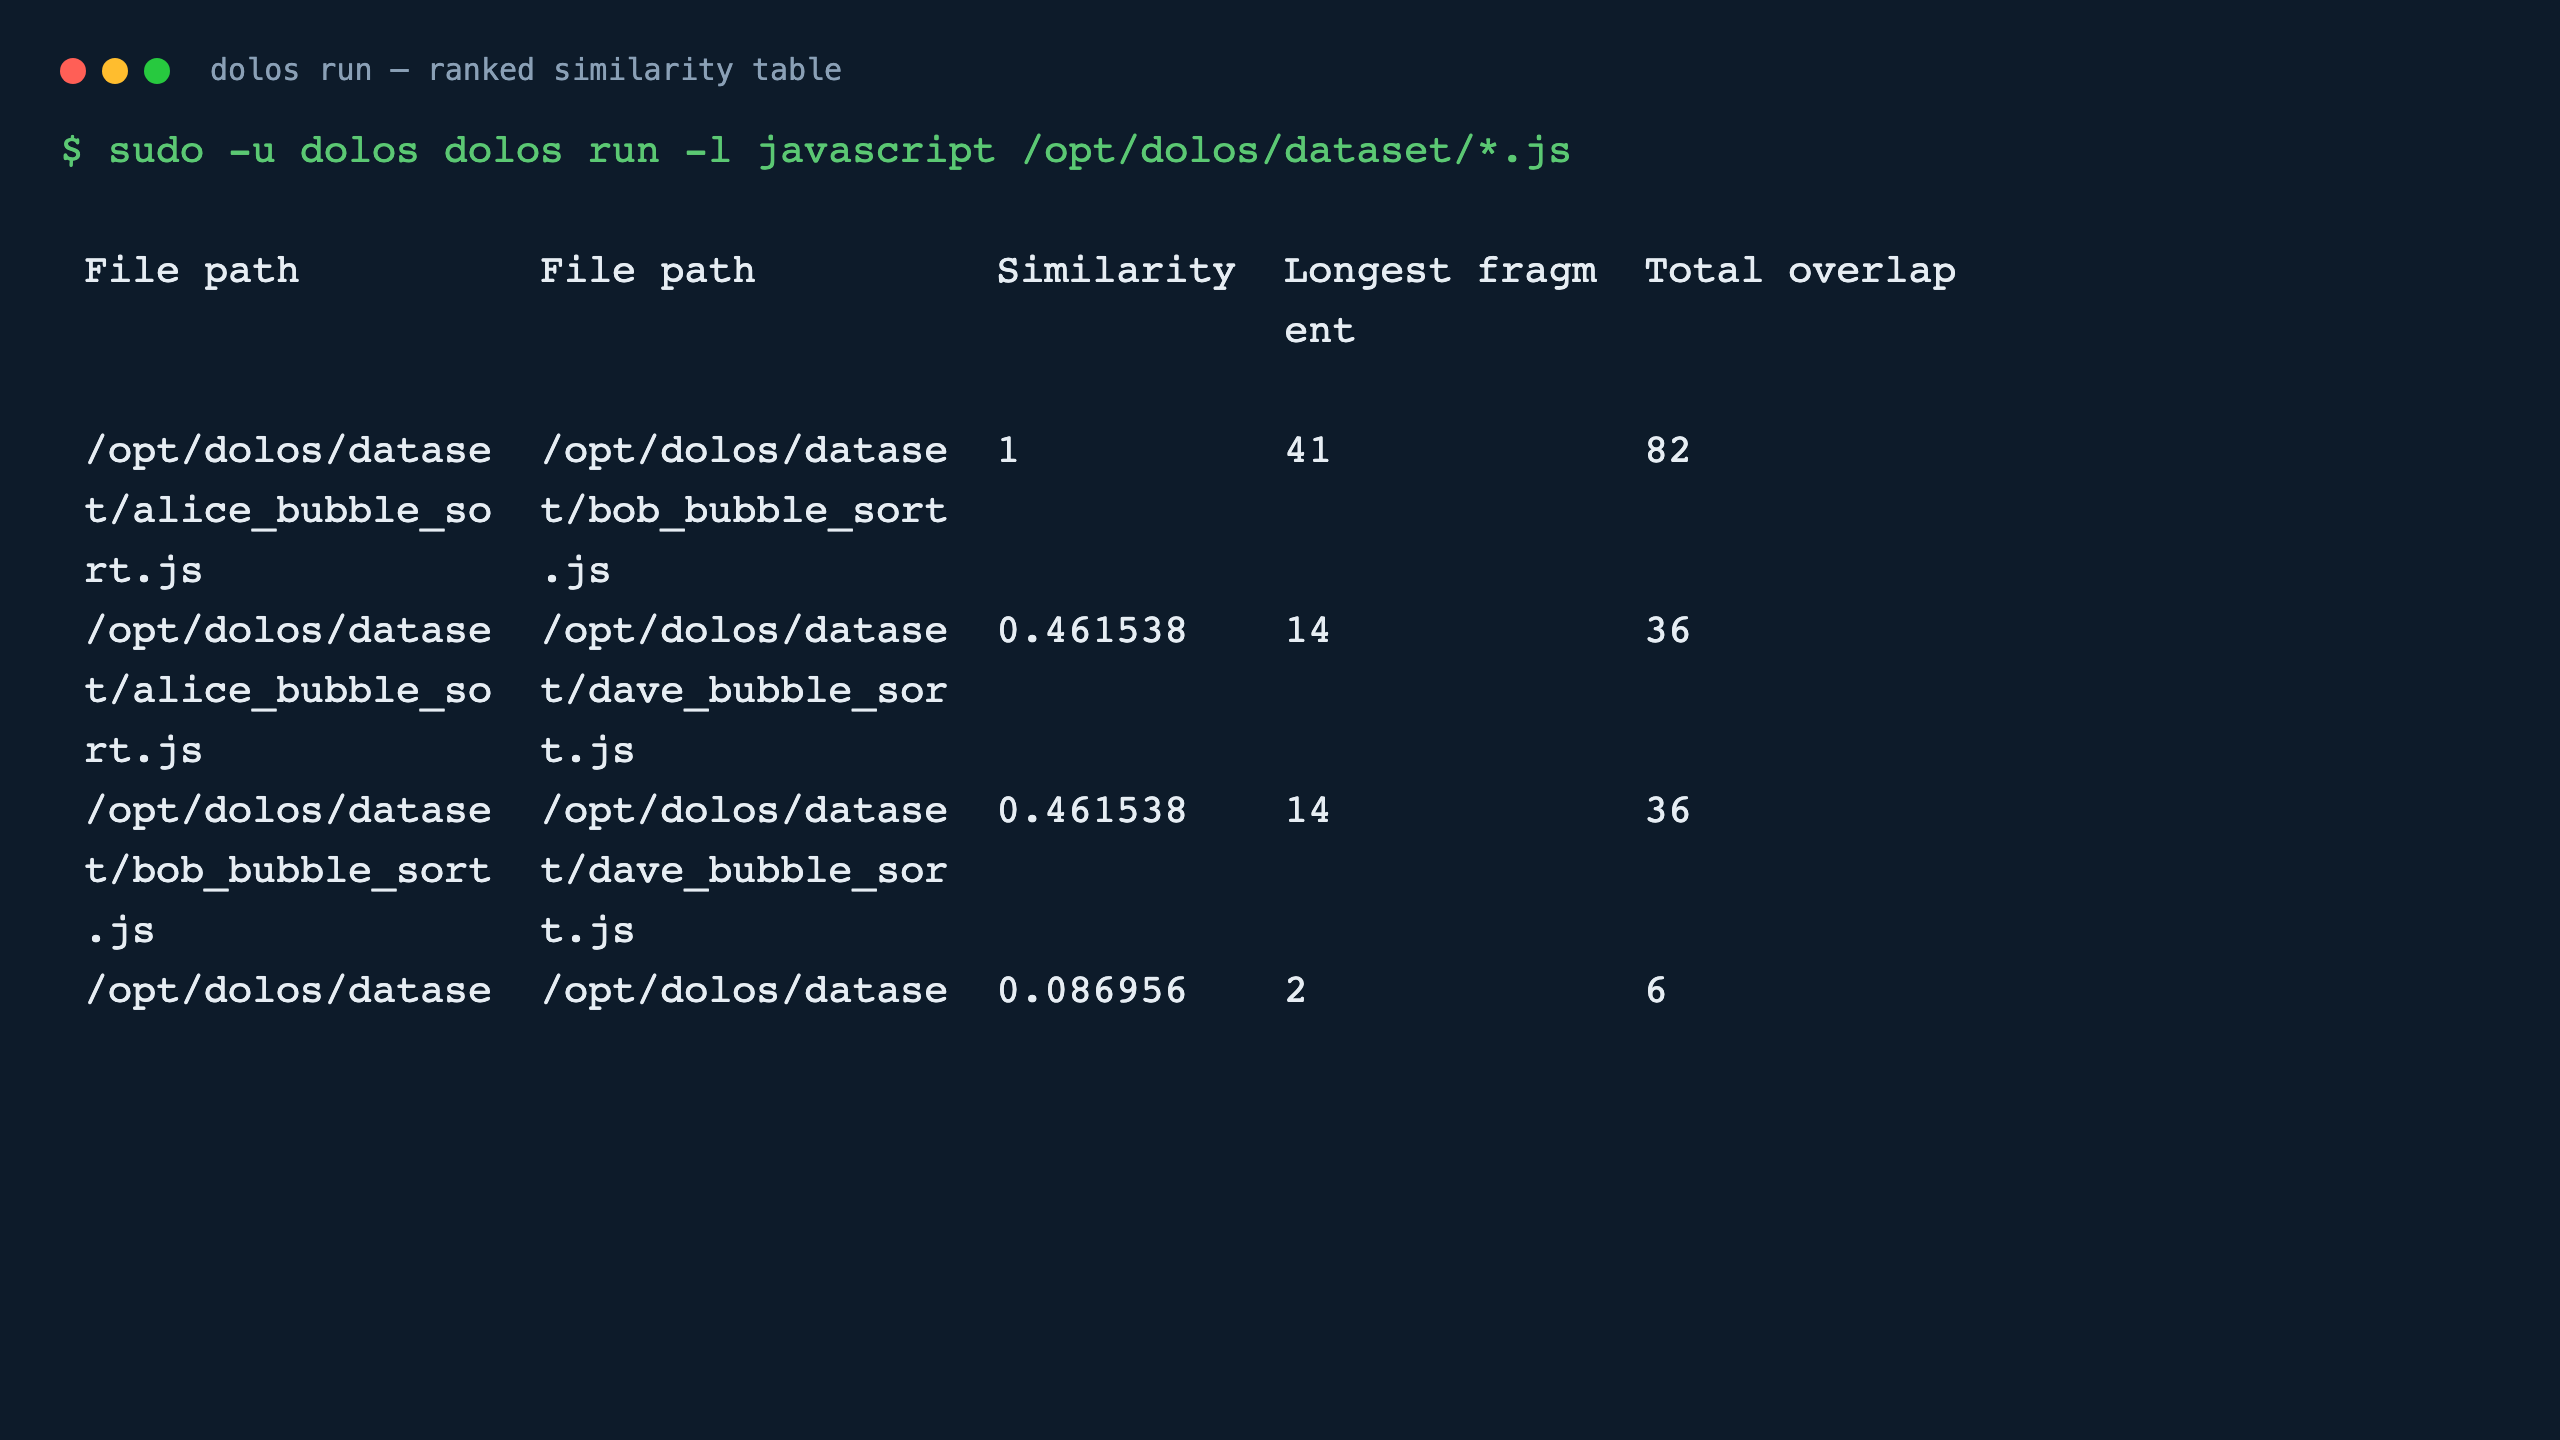Select dave_bubble_sort.js path in alice's second row

pos(744,690)
